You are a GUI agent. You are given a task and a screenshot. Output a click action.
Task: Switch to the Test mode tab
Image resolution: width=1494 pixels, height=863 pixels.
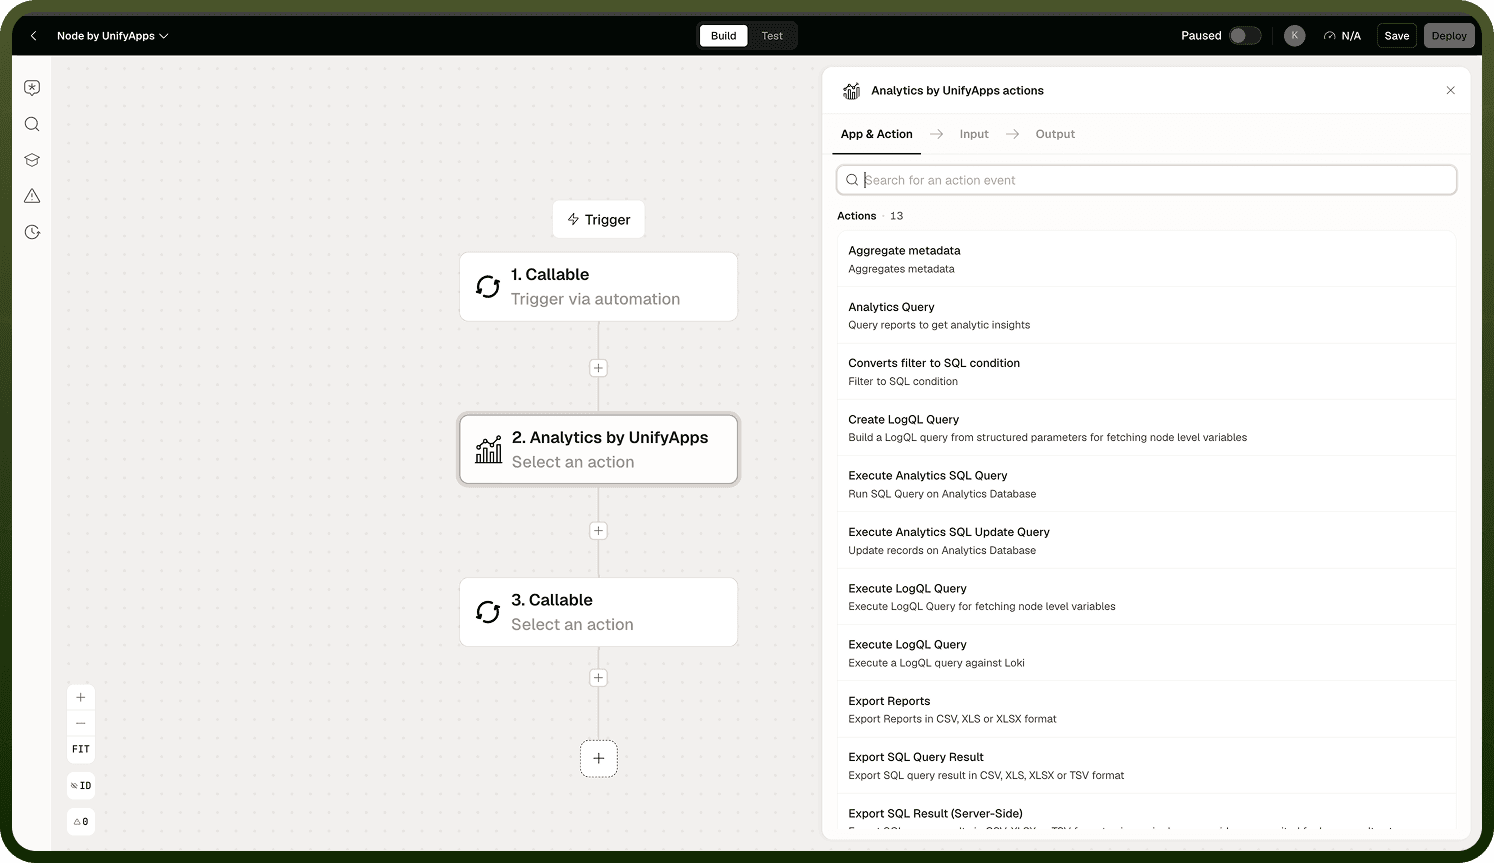click(772, 36)
